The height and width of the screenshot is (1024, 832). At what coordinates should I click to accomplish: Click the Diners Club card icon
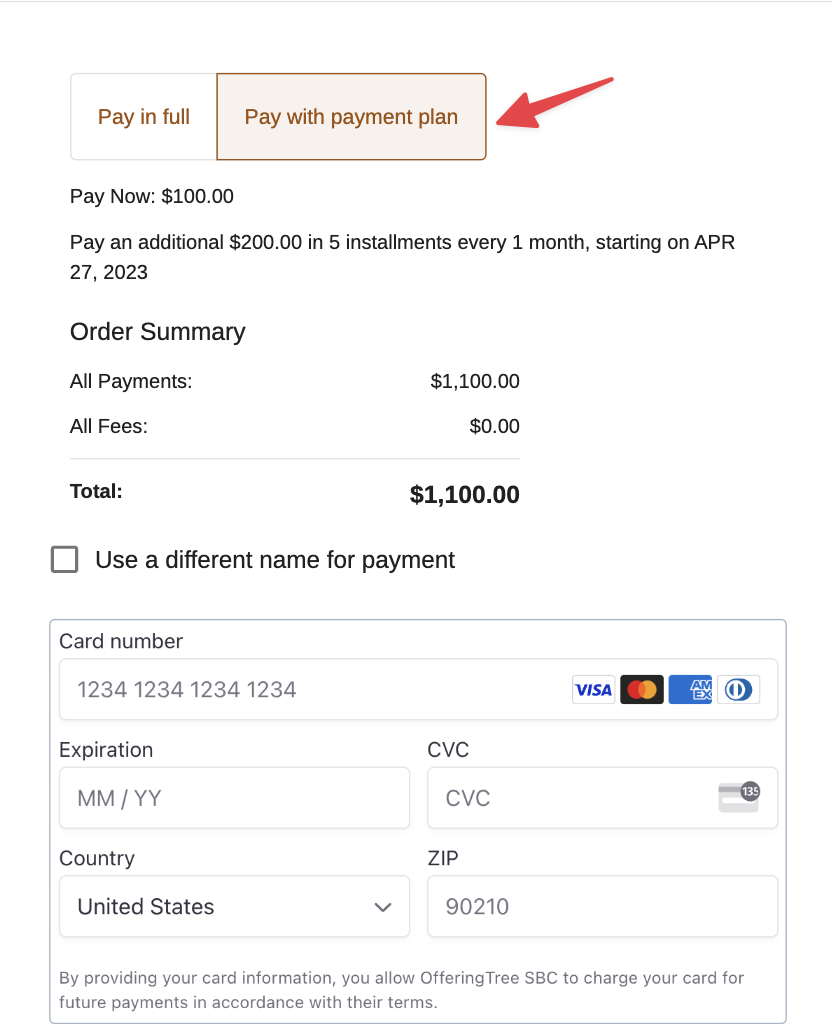pyautogui.click(x=738, y=689)
